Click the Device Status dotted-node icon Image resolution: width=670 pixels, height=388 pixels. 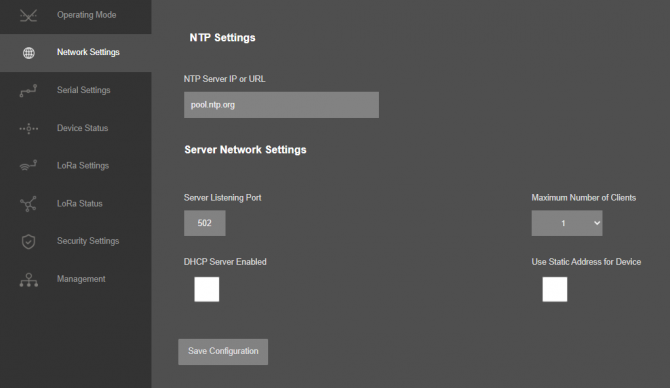(x=29, y=128)
